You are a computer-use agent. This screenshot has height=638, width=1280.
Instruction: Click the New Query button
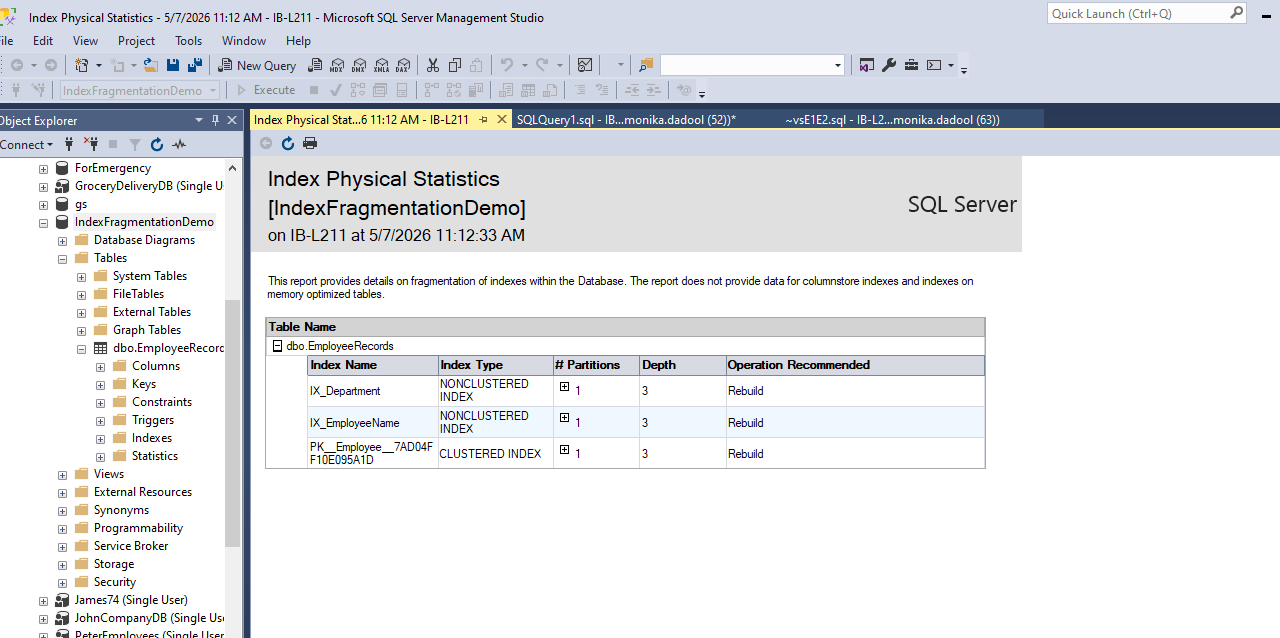point(258,65)
